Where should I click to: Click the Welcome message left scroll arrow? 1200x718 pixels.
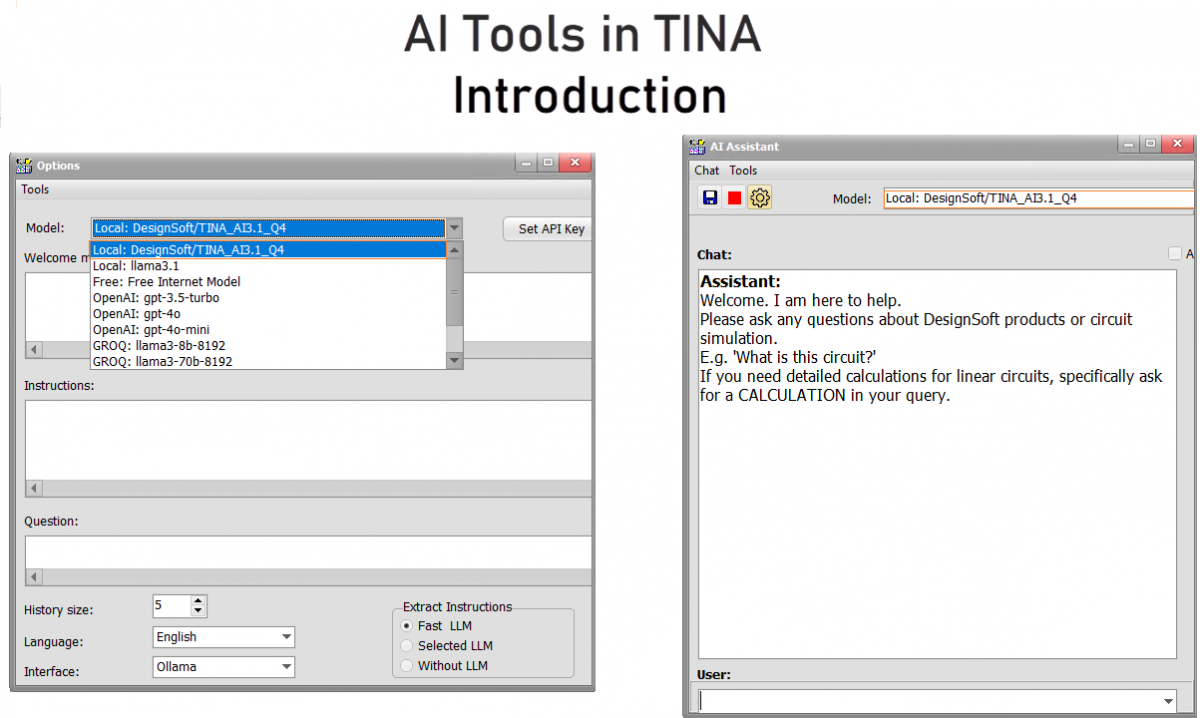[34, 349]
